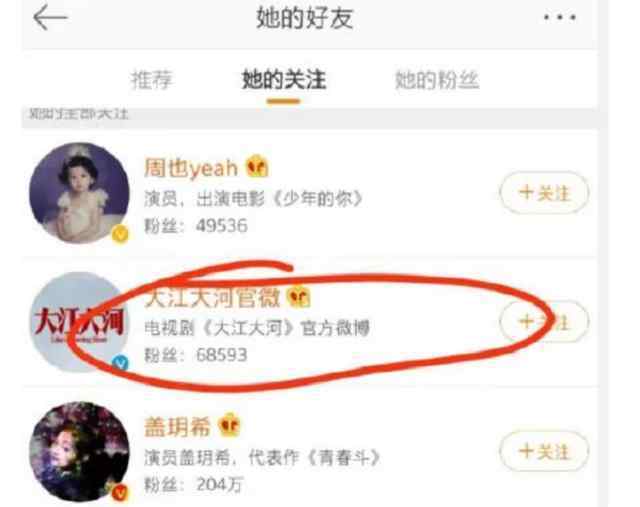Open 周也yeah's profile avatar
Viewport: 640px width, 507px height.
pyautogui.click(x=79, y=193)
